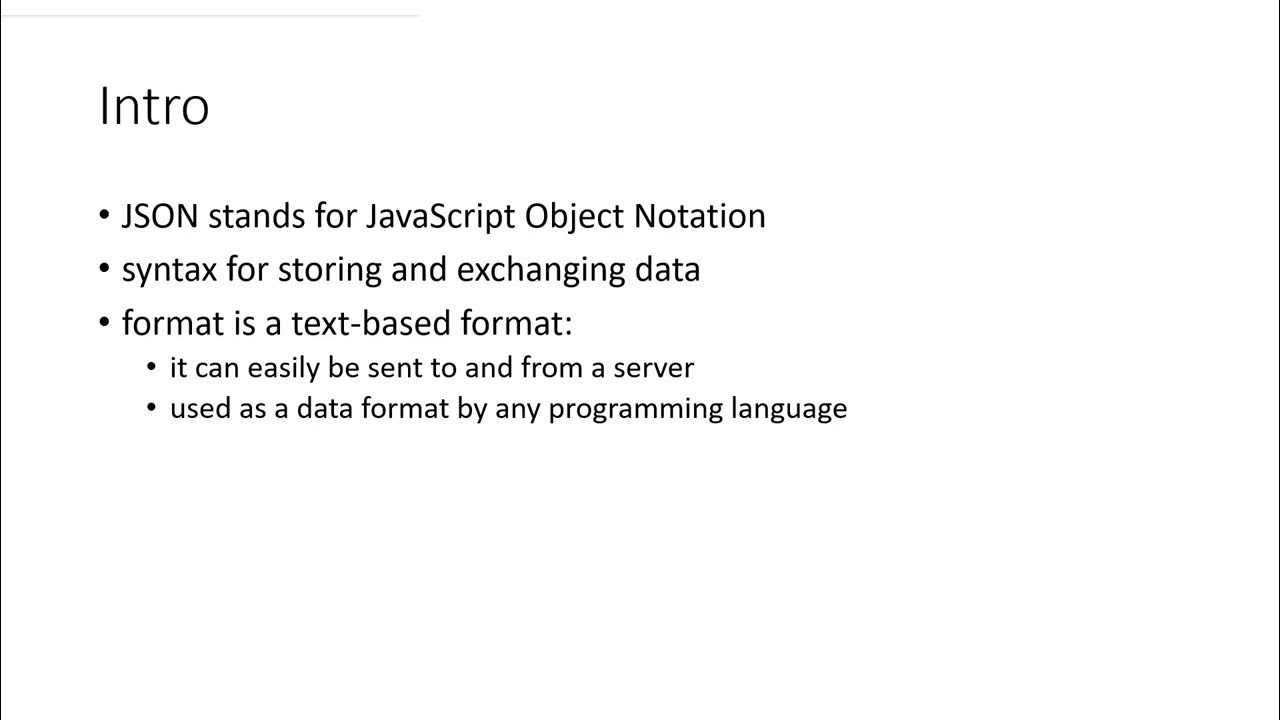Click the word "data" ending second bullet
The image size is (1280, 720).
667,270
